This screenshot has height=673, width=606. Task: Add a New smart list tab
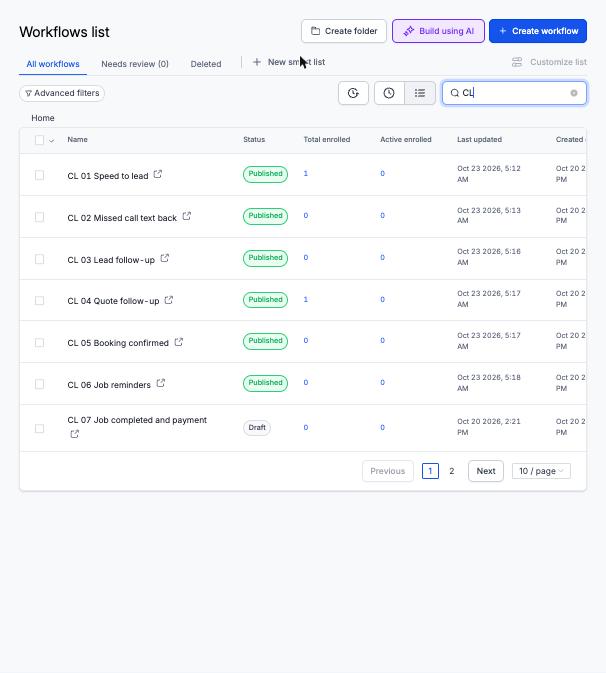click(289, 62)
